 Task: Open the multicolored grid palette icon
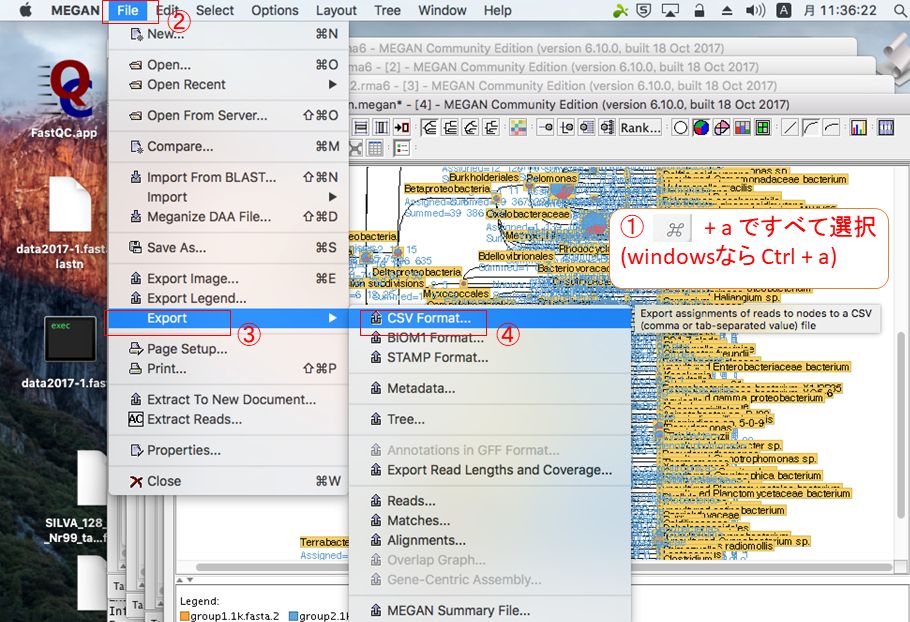(x=518, y=127)
